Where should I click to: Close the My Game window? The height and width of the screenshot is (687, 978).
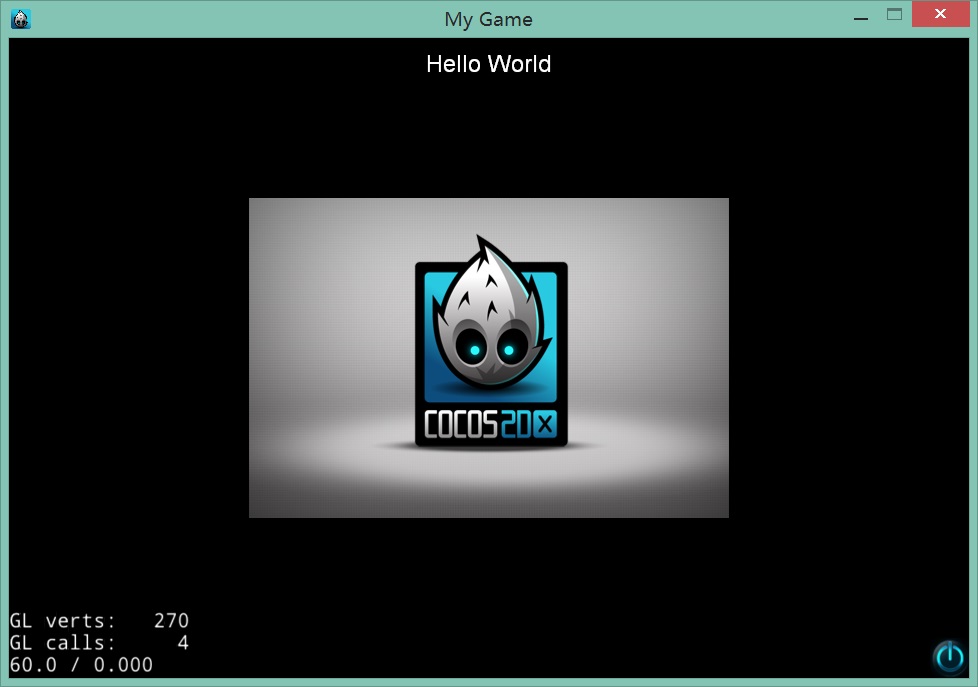[x=941, y=14]
